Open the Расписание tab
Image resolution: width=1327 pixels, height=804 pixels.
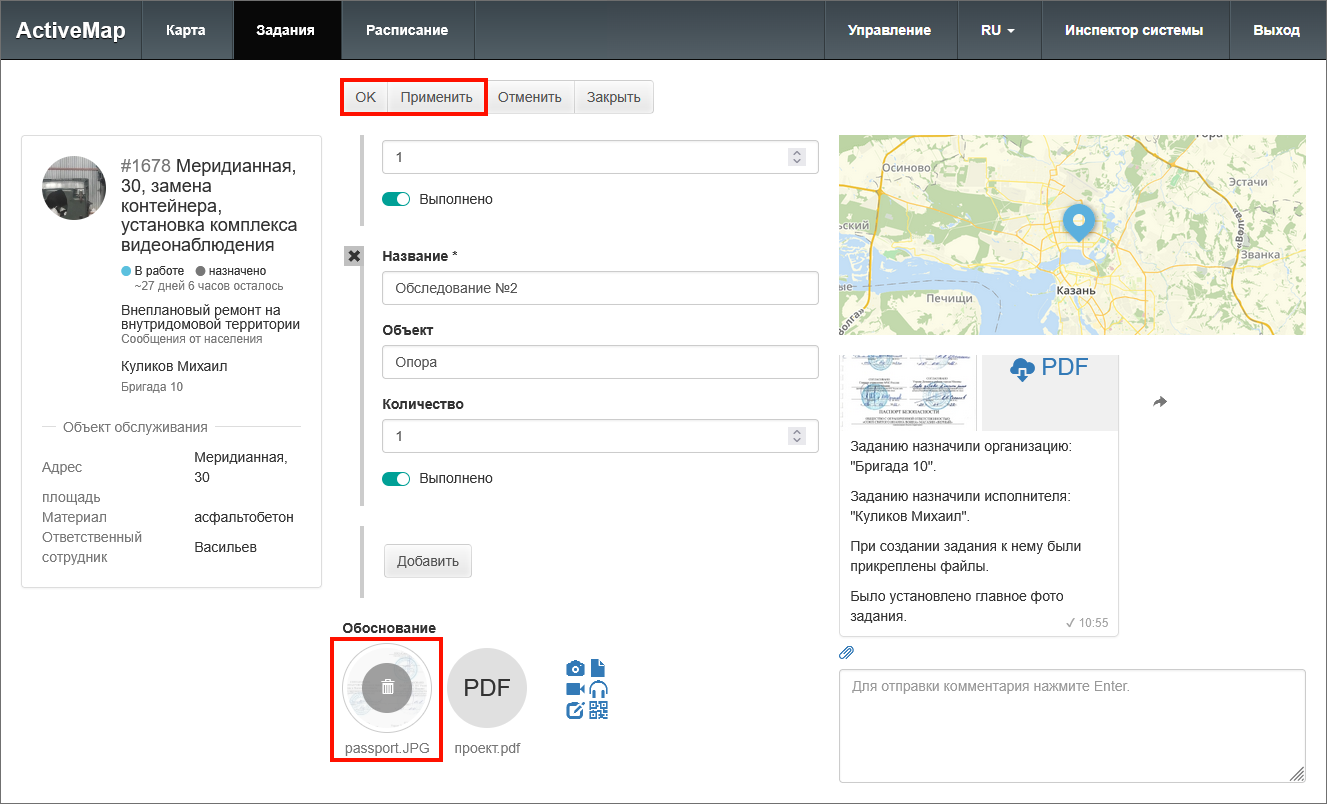407,30
